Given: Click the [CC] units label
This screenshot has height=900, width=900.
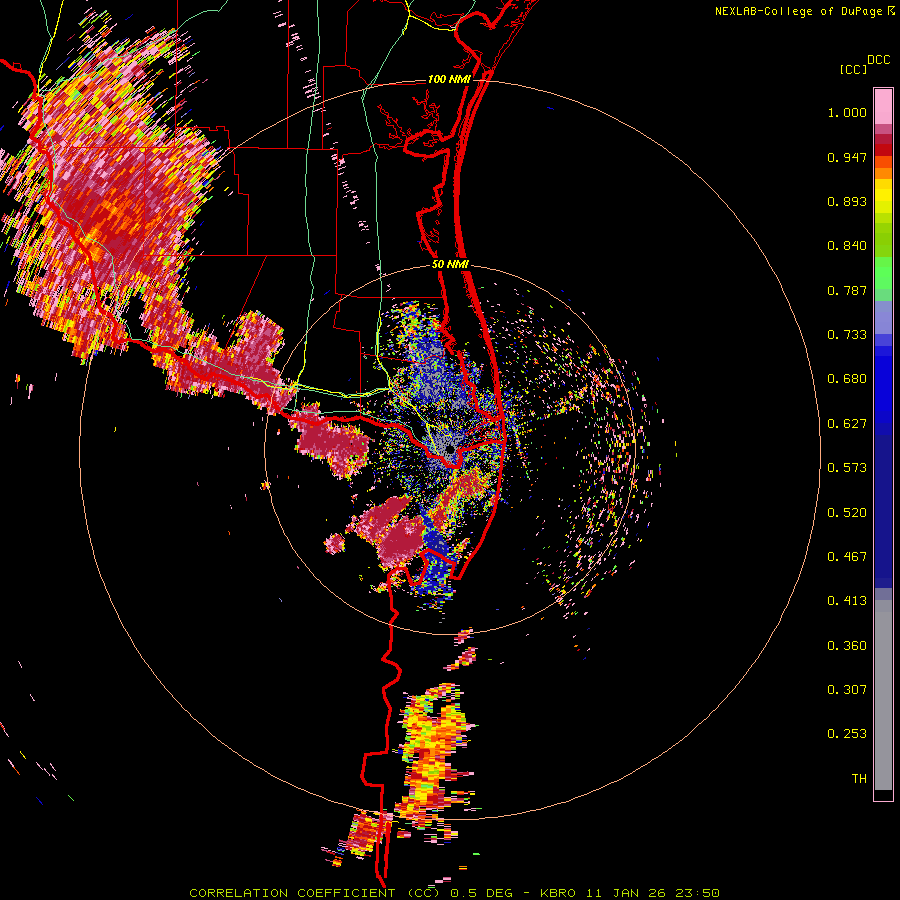Looking at the screenshot, I should click(x=853, y=69).
